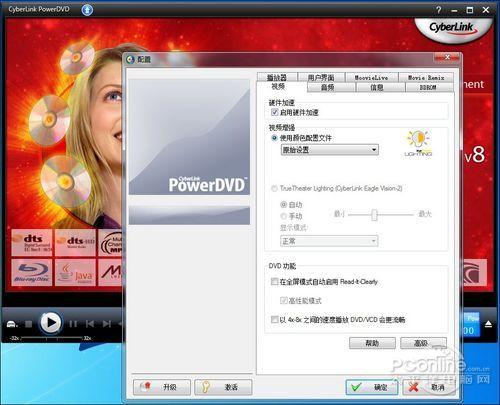Click the blue update icon in PowerDVD title bar
500x405 pixels.
pyautogui.click(x=87, y=10)
